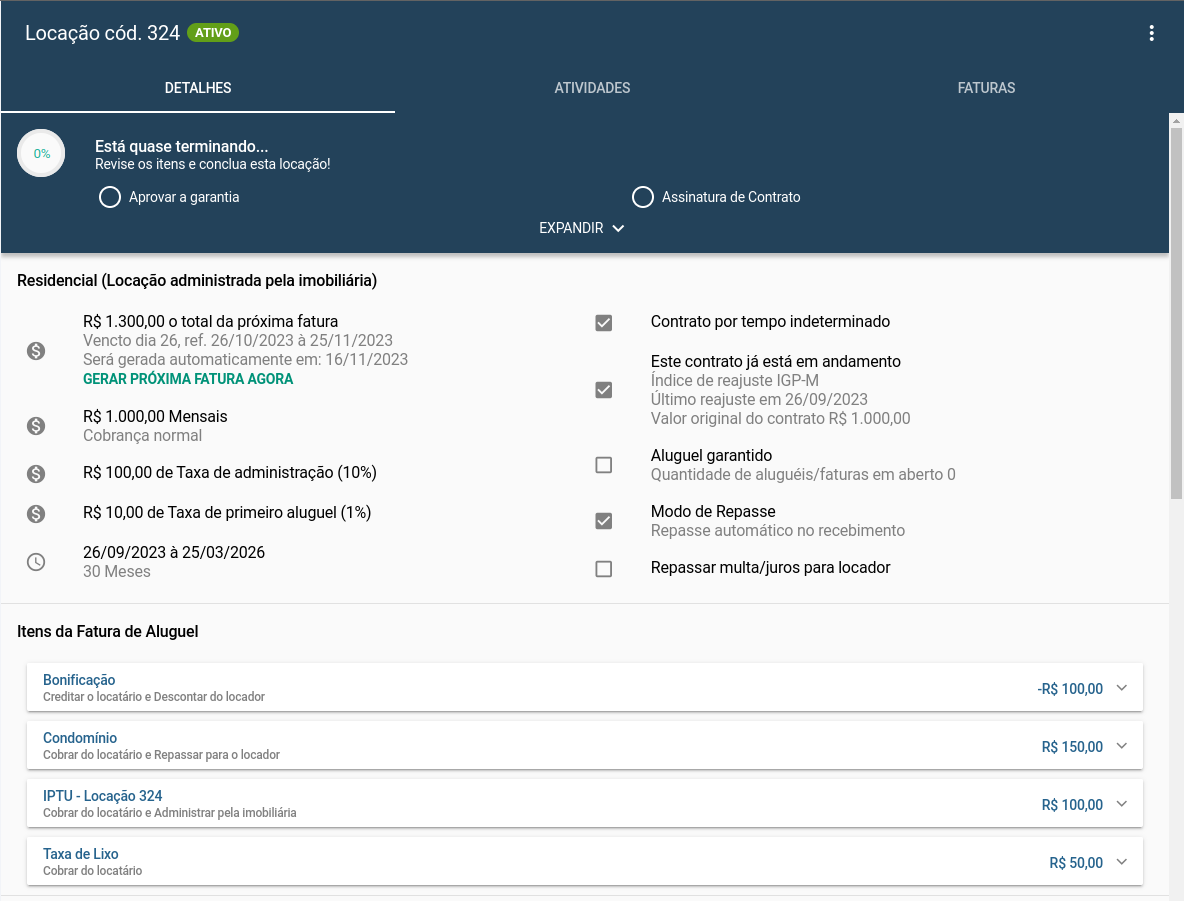The width and height of the screenshot is (1184, 901).
Task: Expand the Bonificação item chevron
Action: point(1122,687)
